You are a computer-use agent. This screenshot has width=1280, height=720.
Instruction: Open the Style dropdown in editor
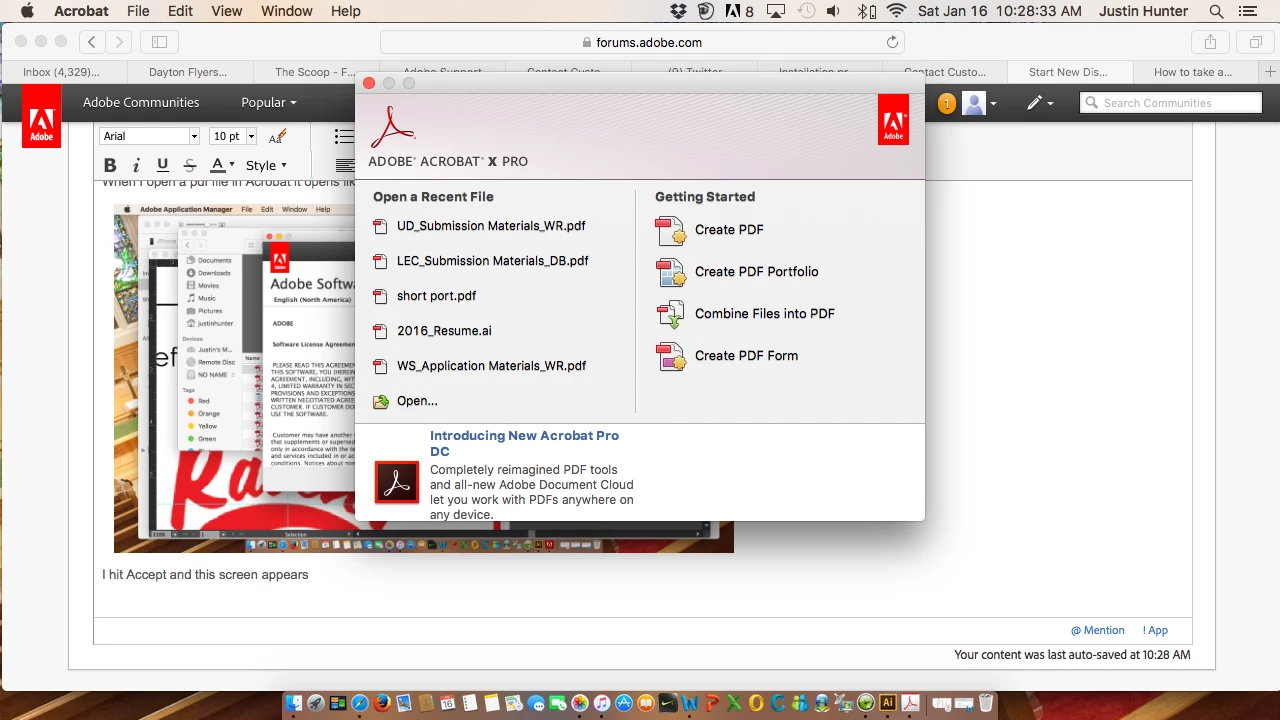point(266,165)
